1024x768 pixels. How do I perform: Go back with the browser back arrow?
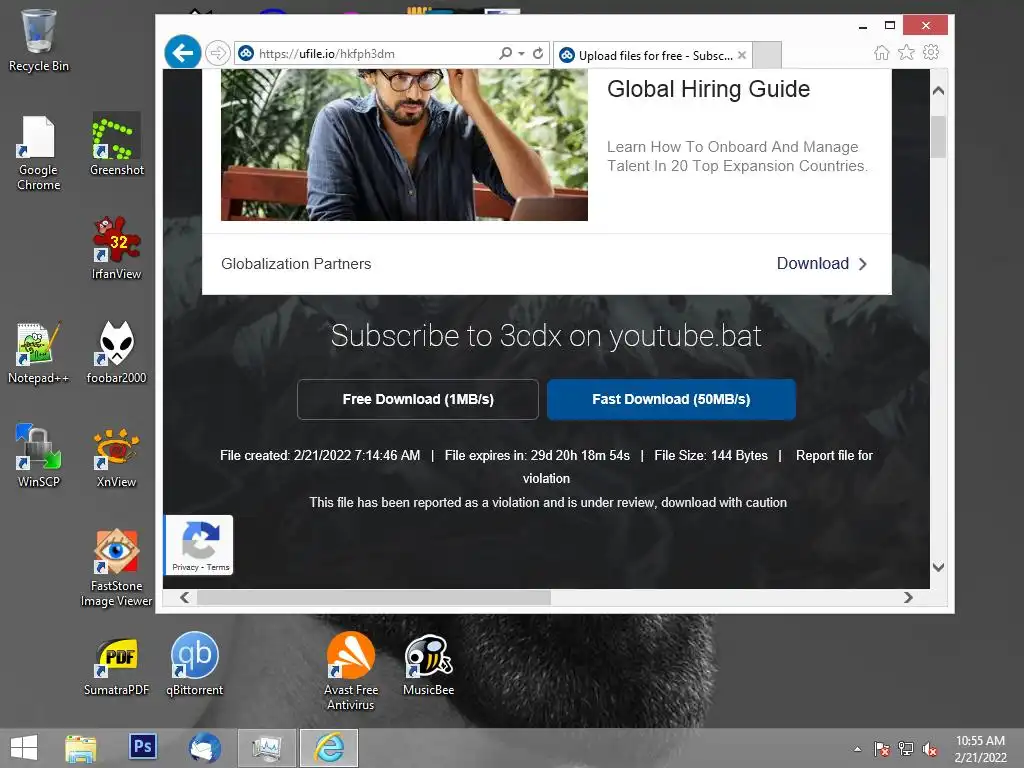182,52
